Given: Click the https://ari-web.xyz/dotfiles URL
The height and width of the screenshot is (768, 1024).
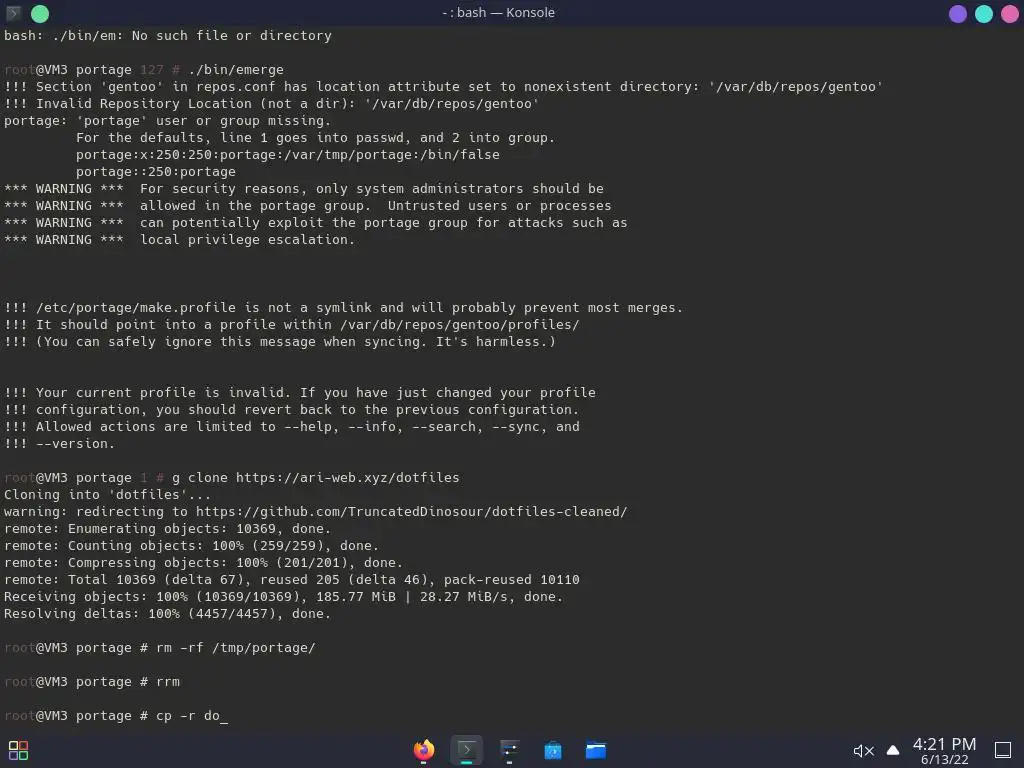Looking at the screenshot, I should 347,477.
